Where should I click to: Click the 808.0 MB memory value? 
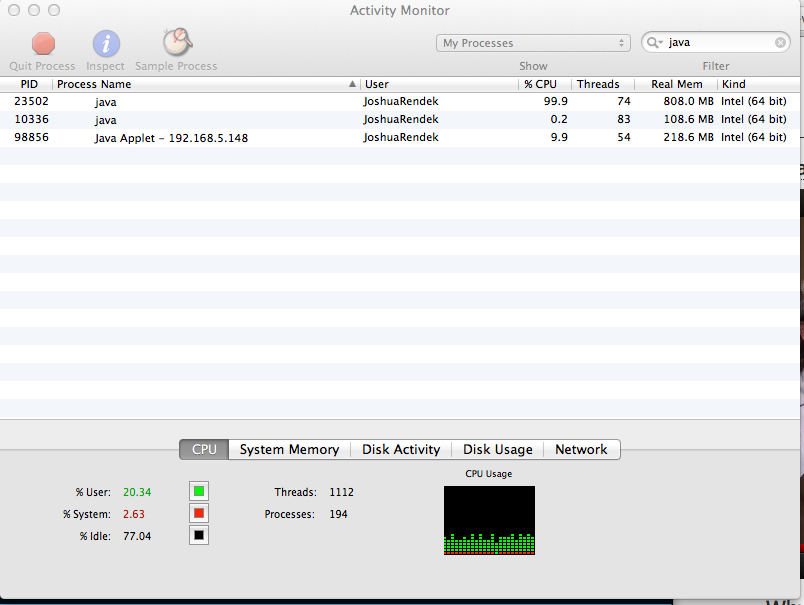tap(688, 102)
